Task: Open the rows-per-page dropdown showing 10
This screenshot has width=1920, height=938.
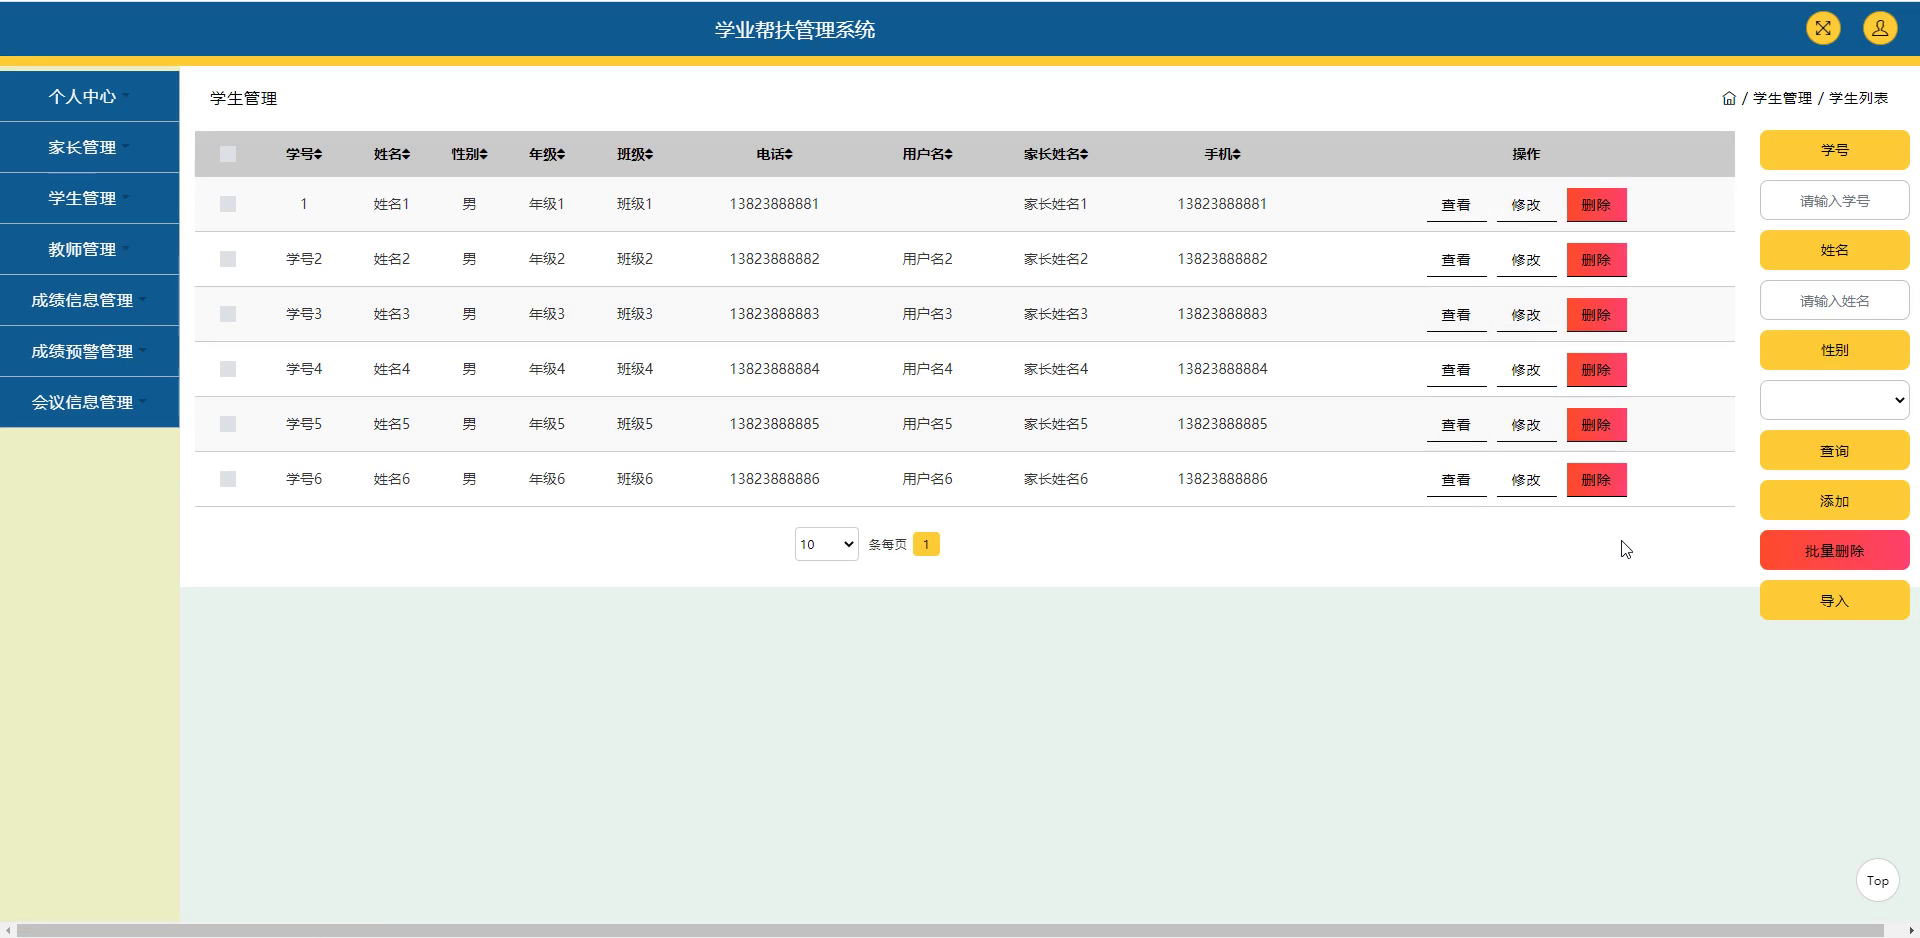Action: (826, 544)
